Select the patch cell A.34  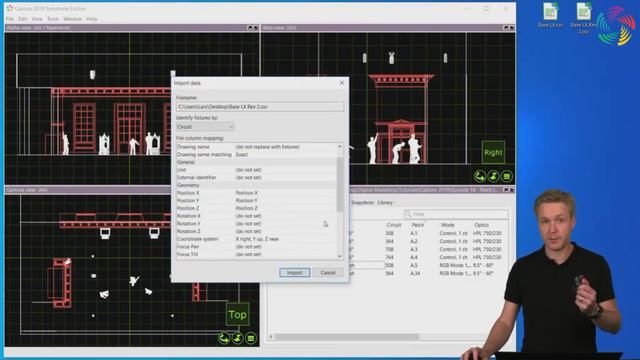point(415,273)
